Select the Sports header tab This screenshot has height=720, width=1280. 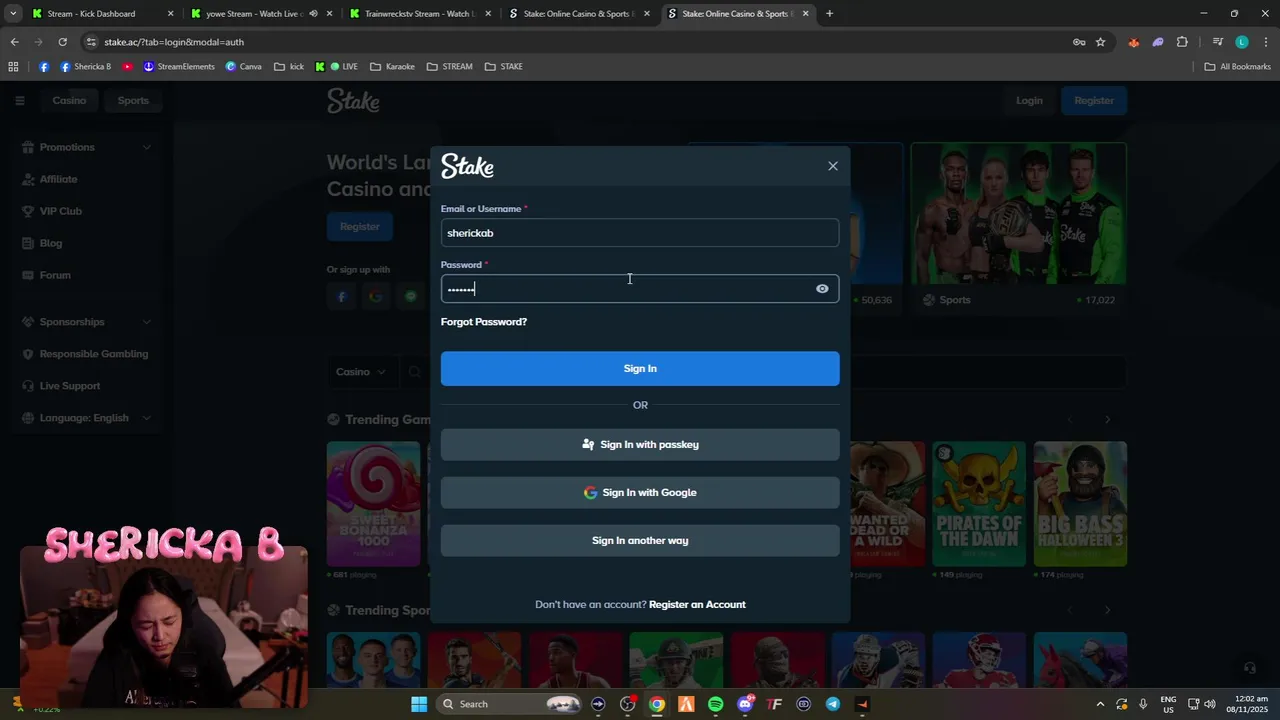click(133, 100)
